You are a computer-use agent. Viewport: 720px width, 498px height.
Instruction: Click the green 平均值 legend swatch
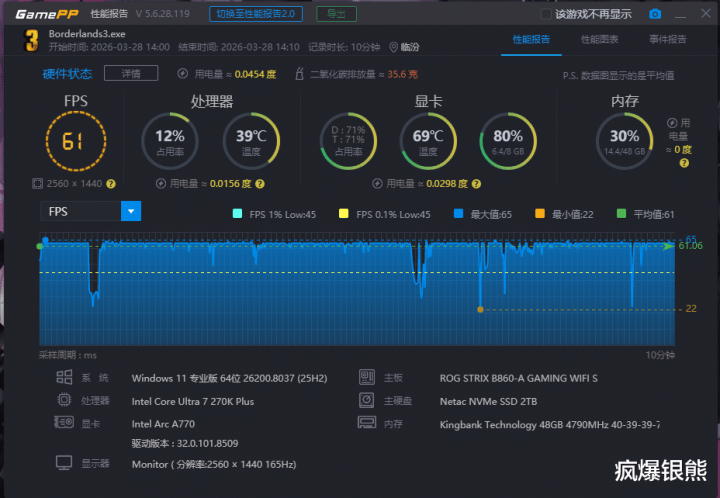point(620,214)
